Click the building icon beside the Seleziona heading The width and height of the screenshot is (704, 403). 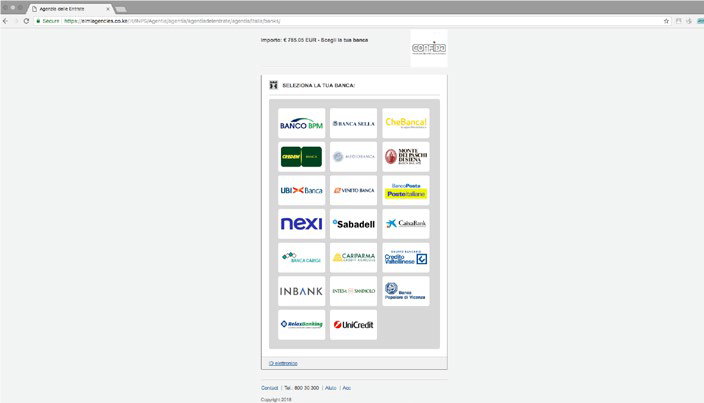coord(273,85)
